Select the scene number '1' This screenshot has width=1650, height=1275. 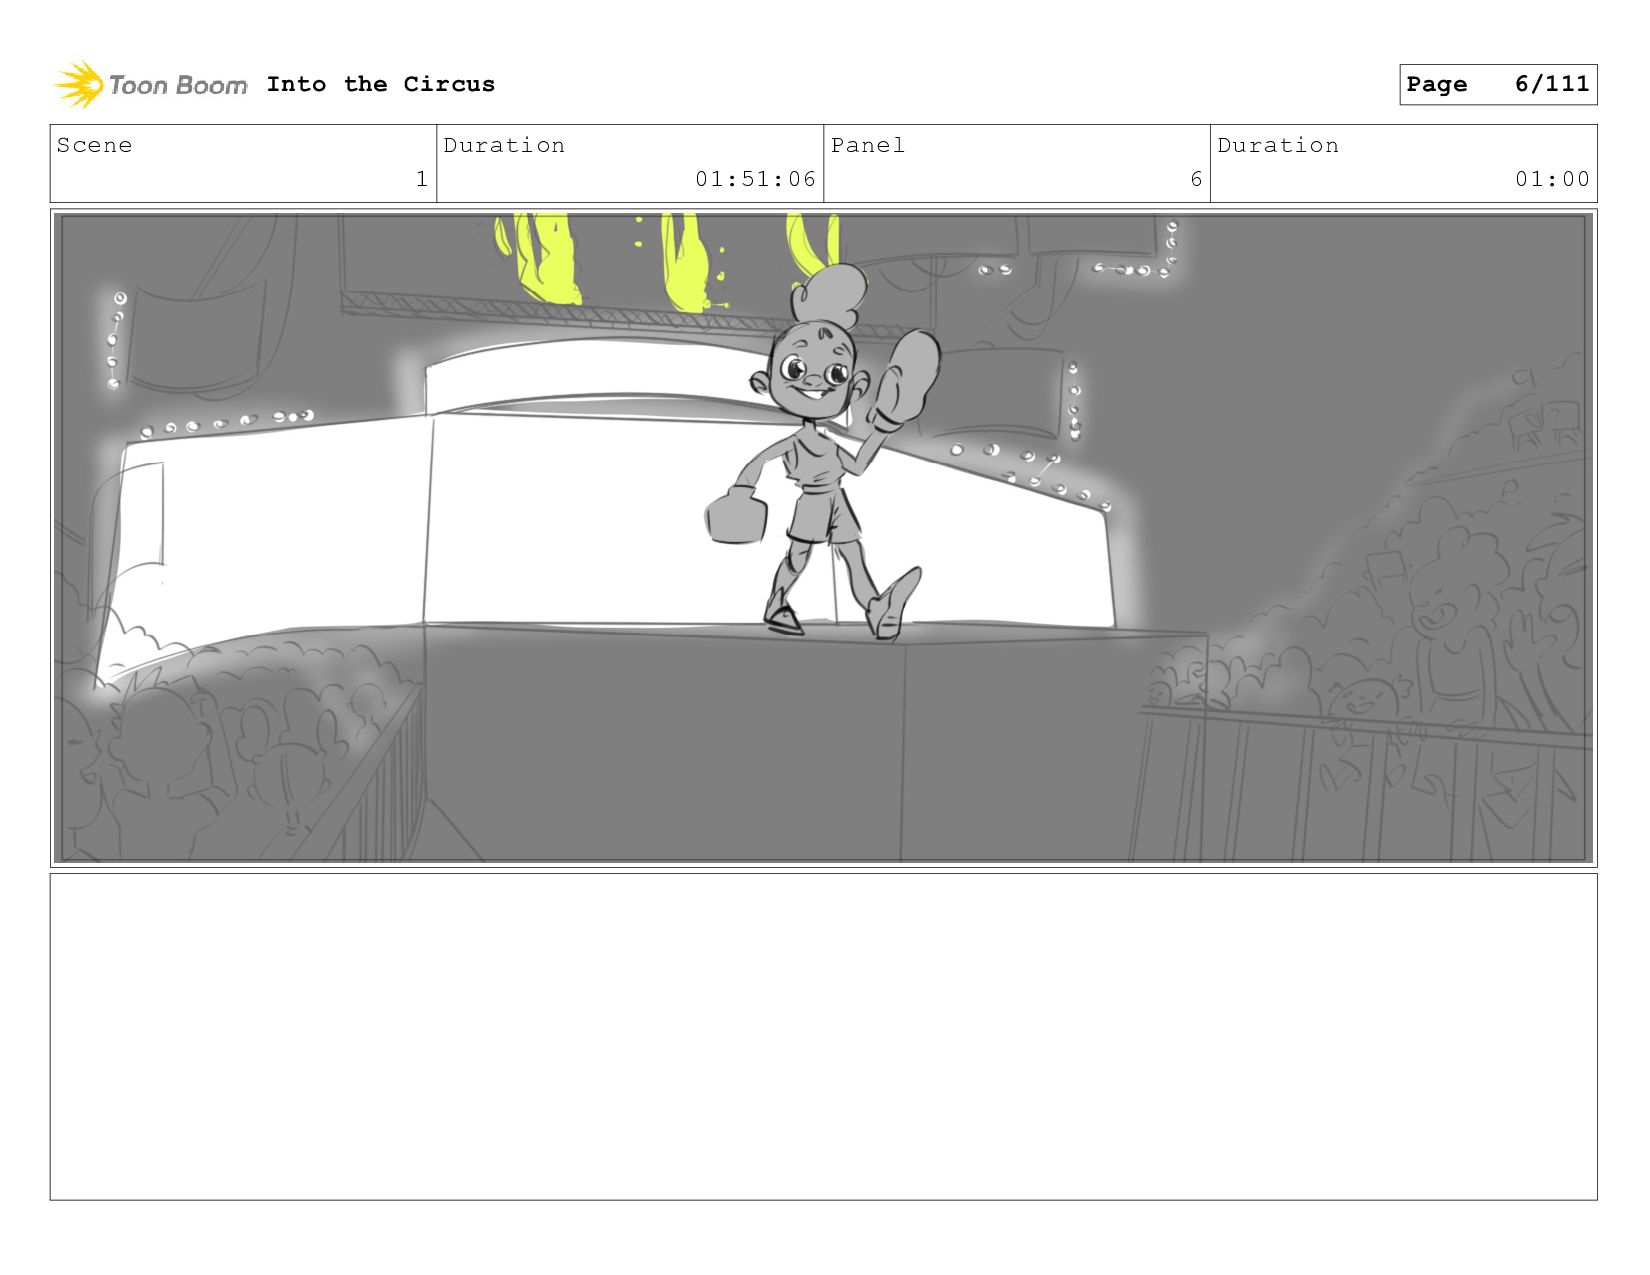tap(422, 179)
